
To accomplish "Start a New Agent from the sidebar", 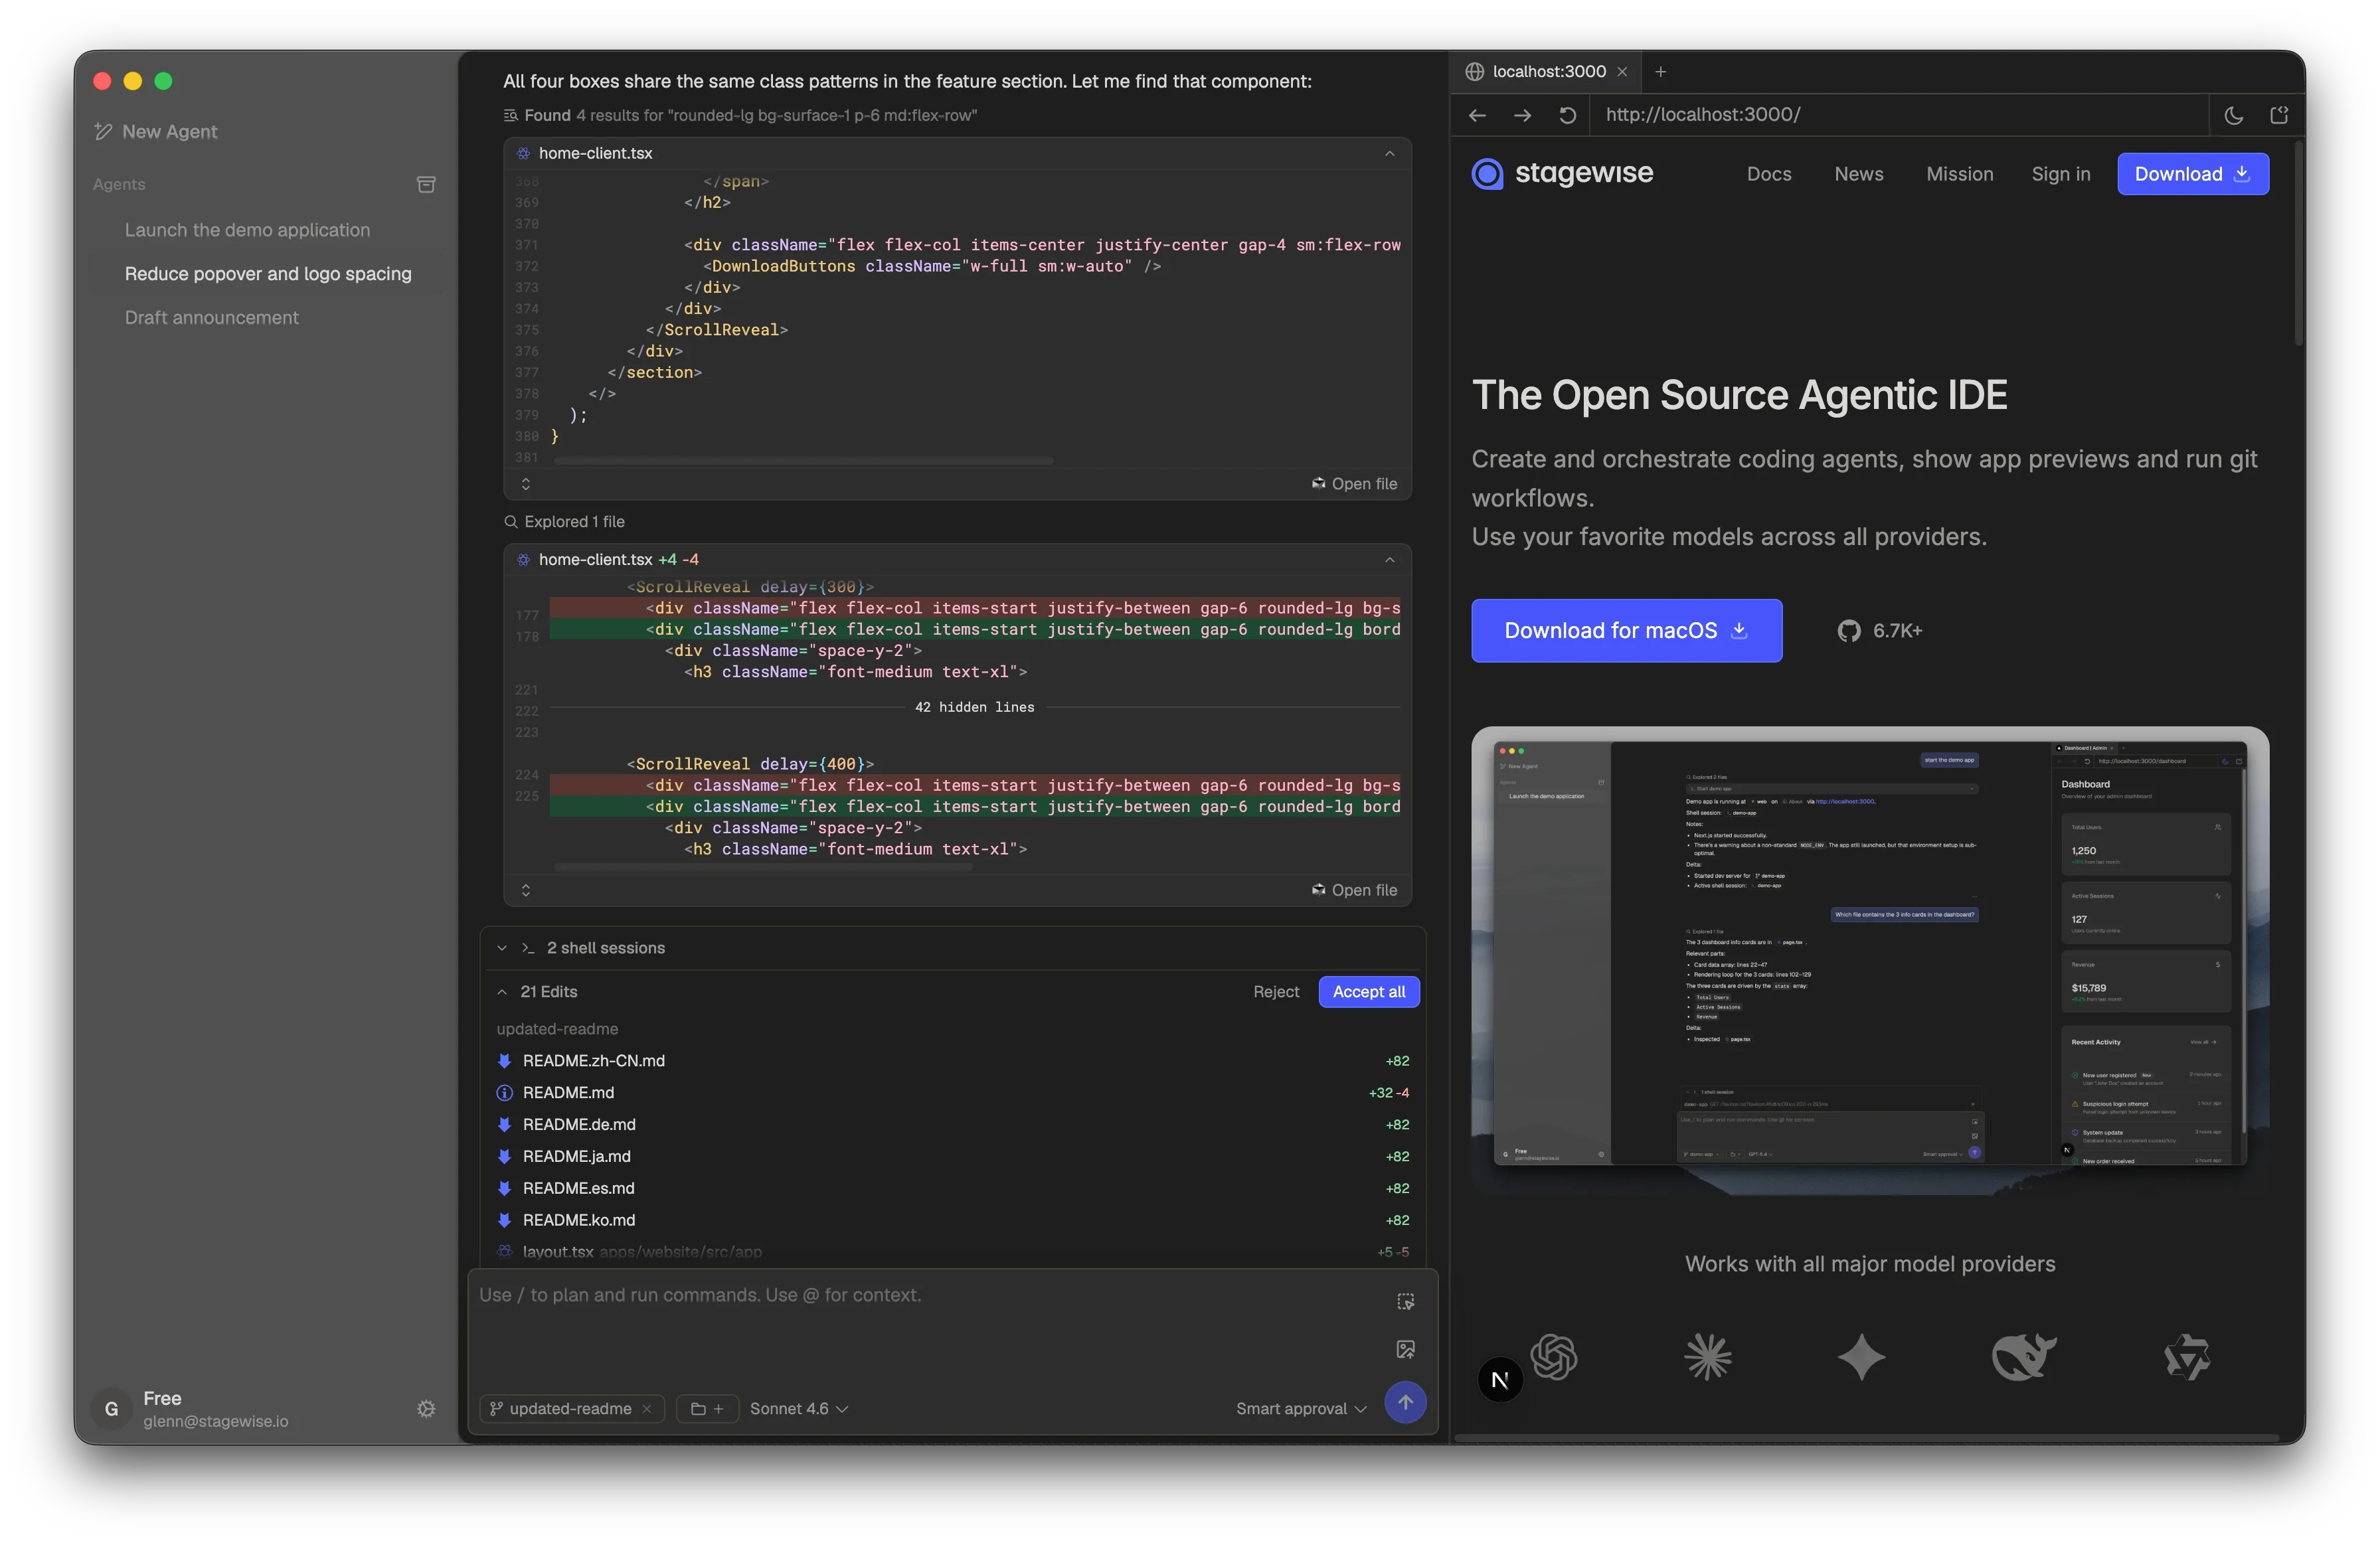I will coord(156,131).
